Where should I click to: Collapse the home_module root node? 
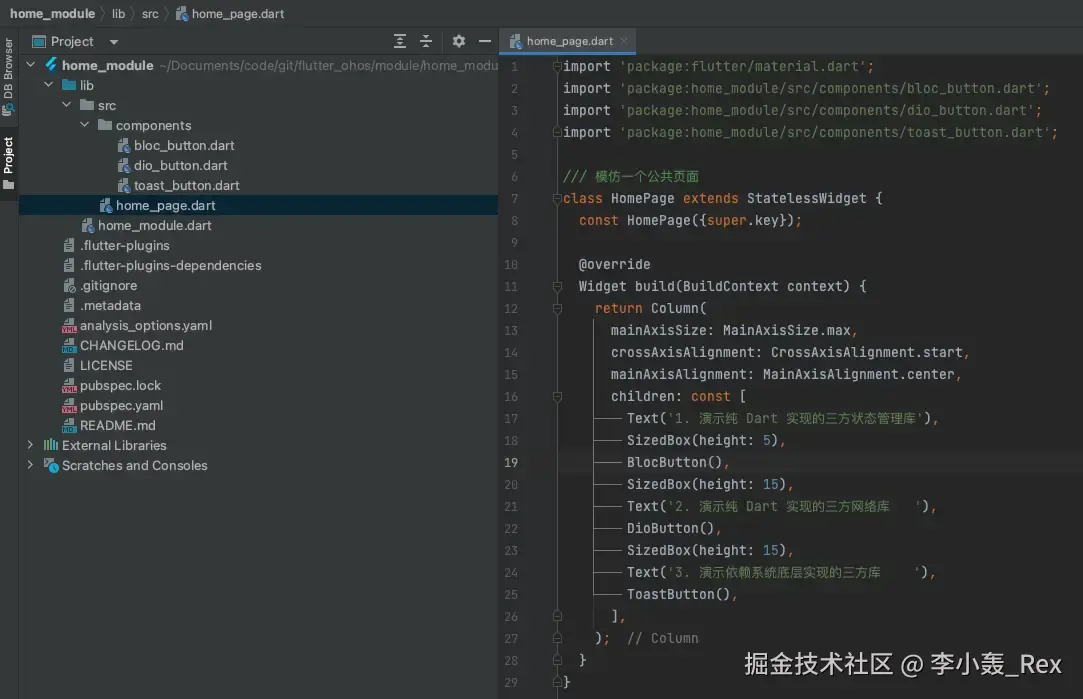click(x=30, y=65)
